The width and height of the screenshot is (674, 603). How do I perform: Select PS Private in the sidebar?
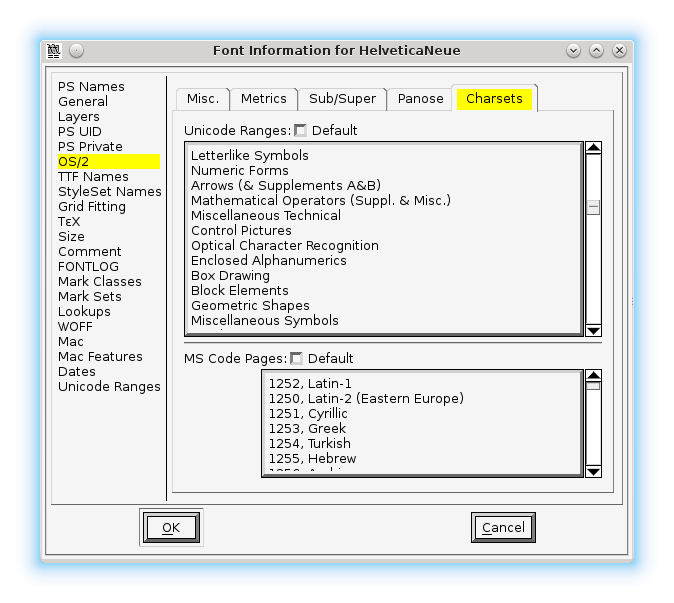pyautogui.click(x=90, y=147)
